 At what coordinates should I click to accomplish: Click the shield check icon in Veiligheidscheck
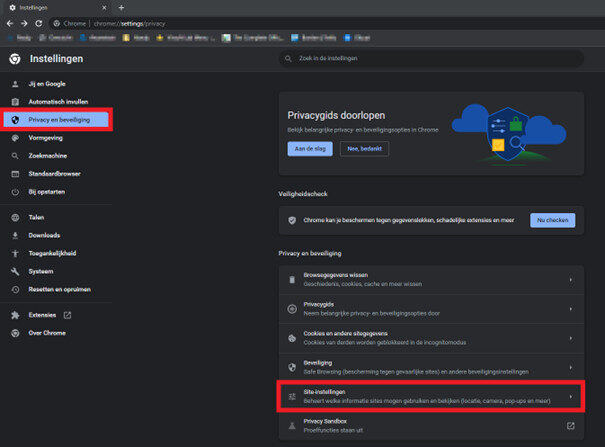point(292,220)
